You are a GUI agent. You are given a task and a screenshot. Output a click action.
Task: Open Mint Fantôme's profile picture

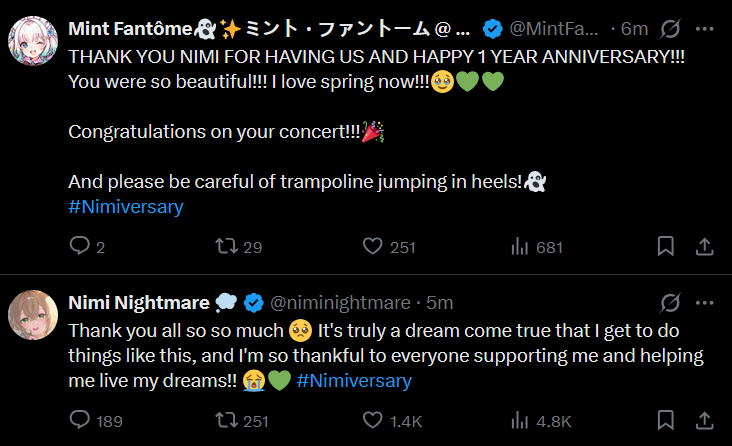pos(32,43)
